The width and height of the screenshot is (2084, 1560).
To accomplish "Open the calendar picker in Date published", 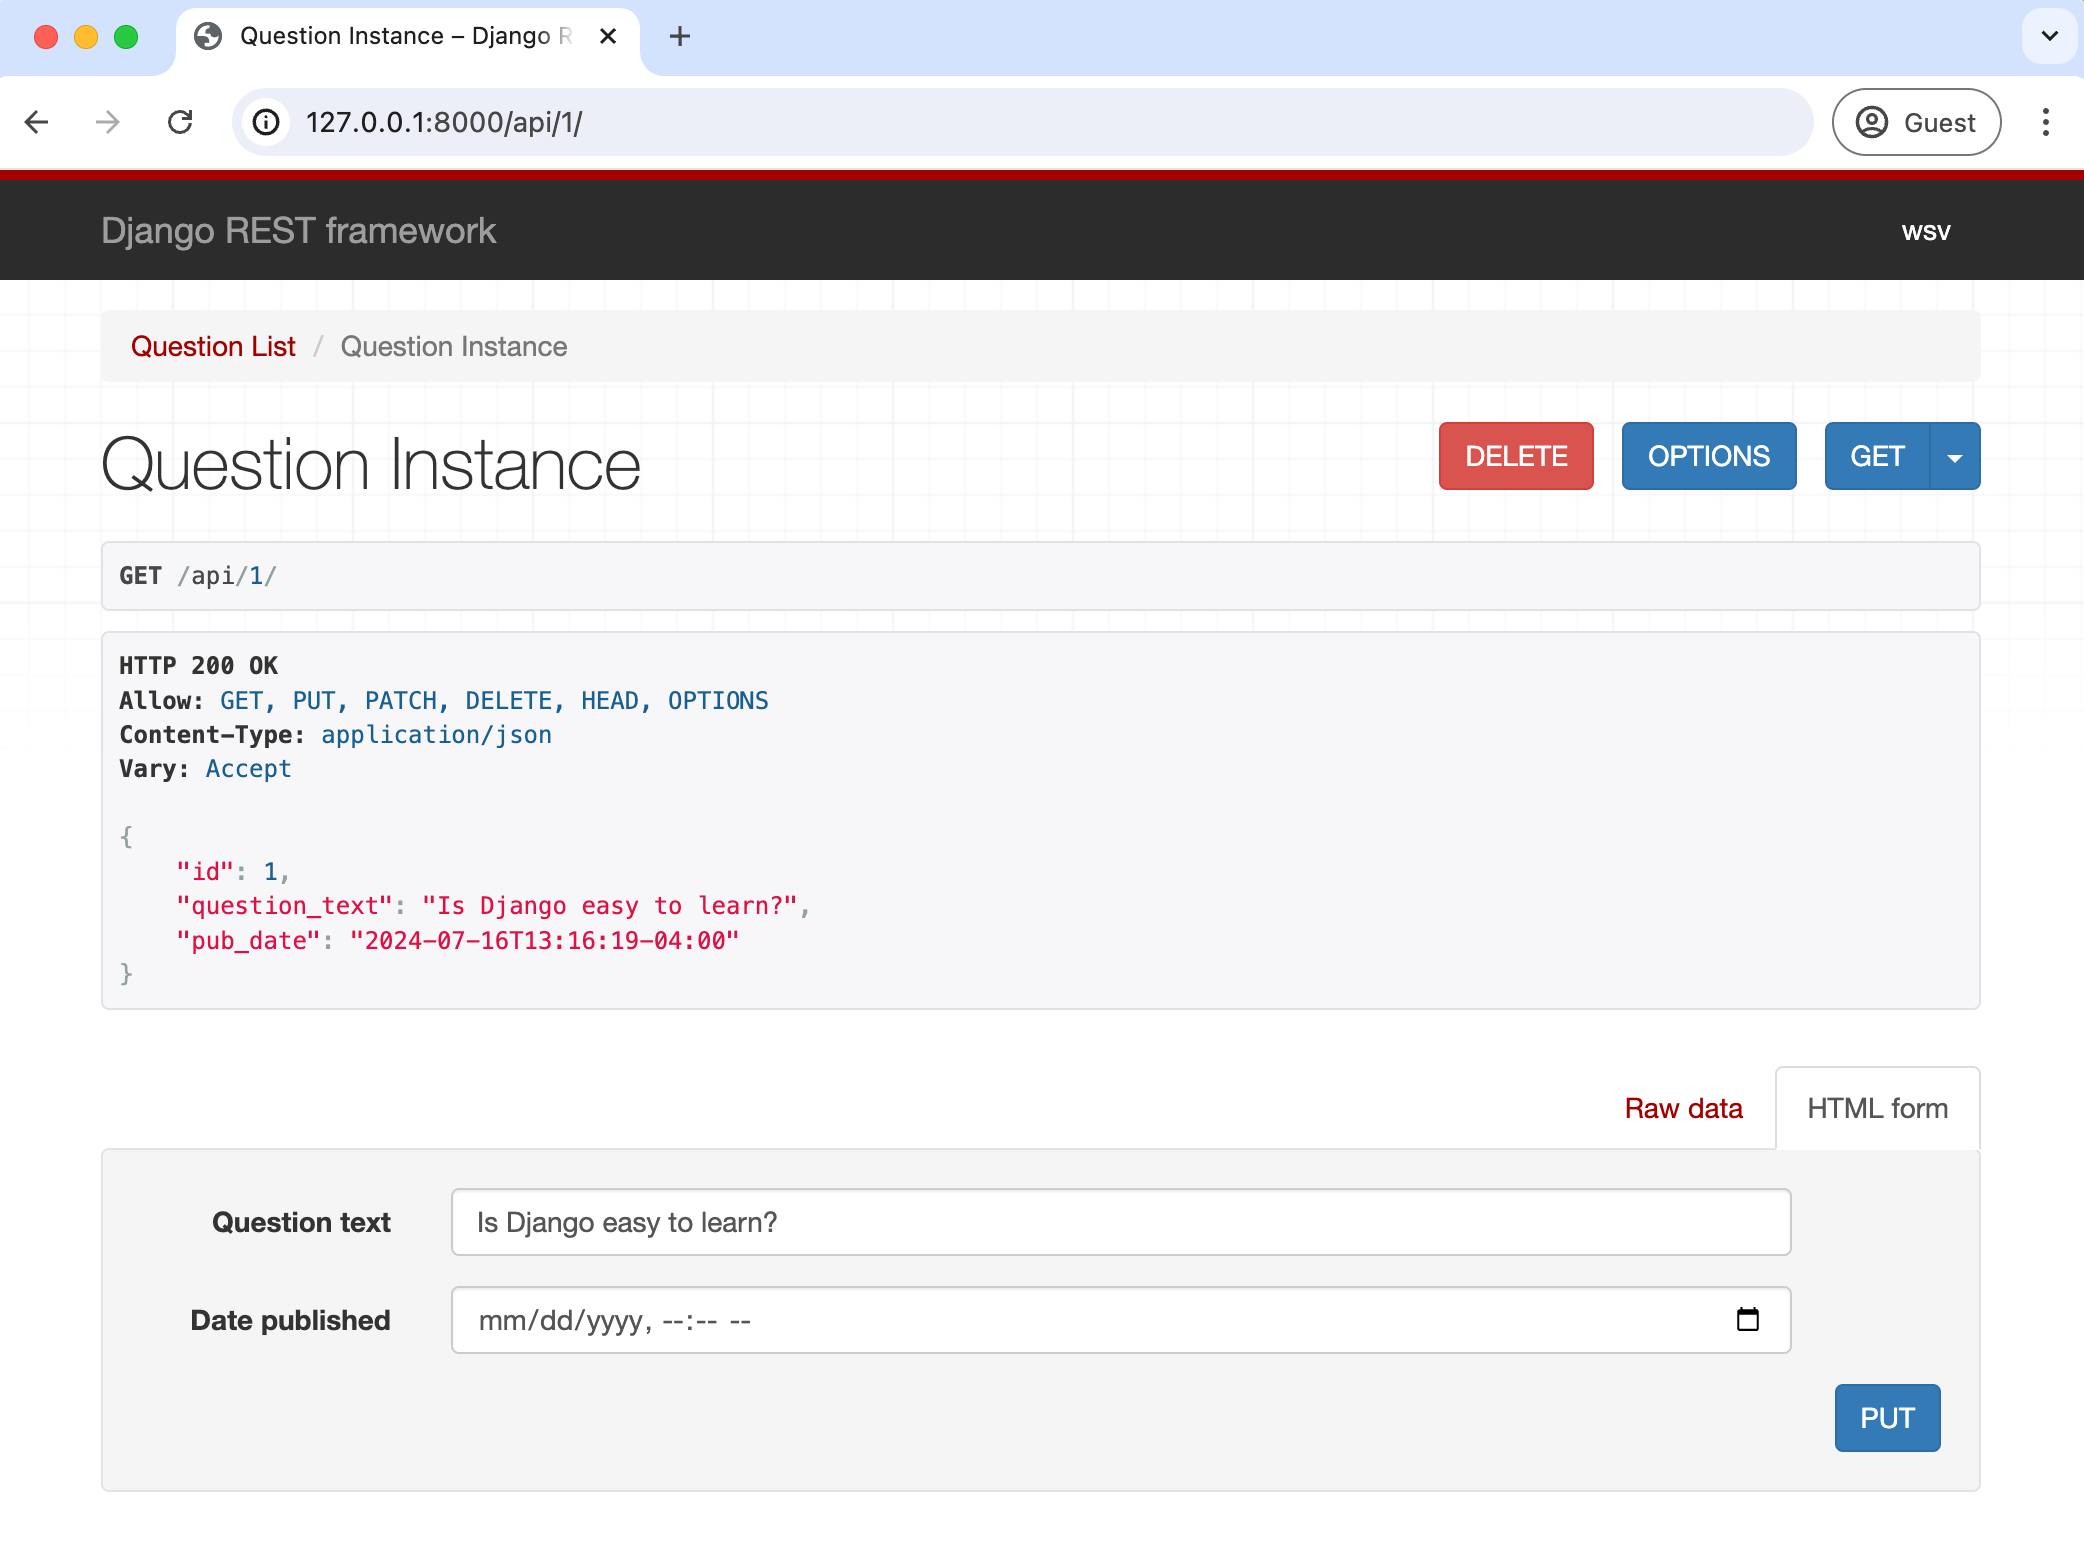I will tap(1748, 1320).
